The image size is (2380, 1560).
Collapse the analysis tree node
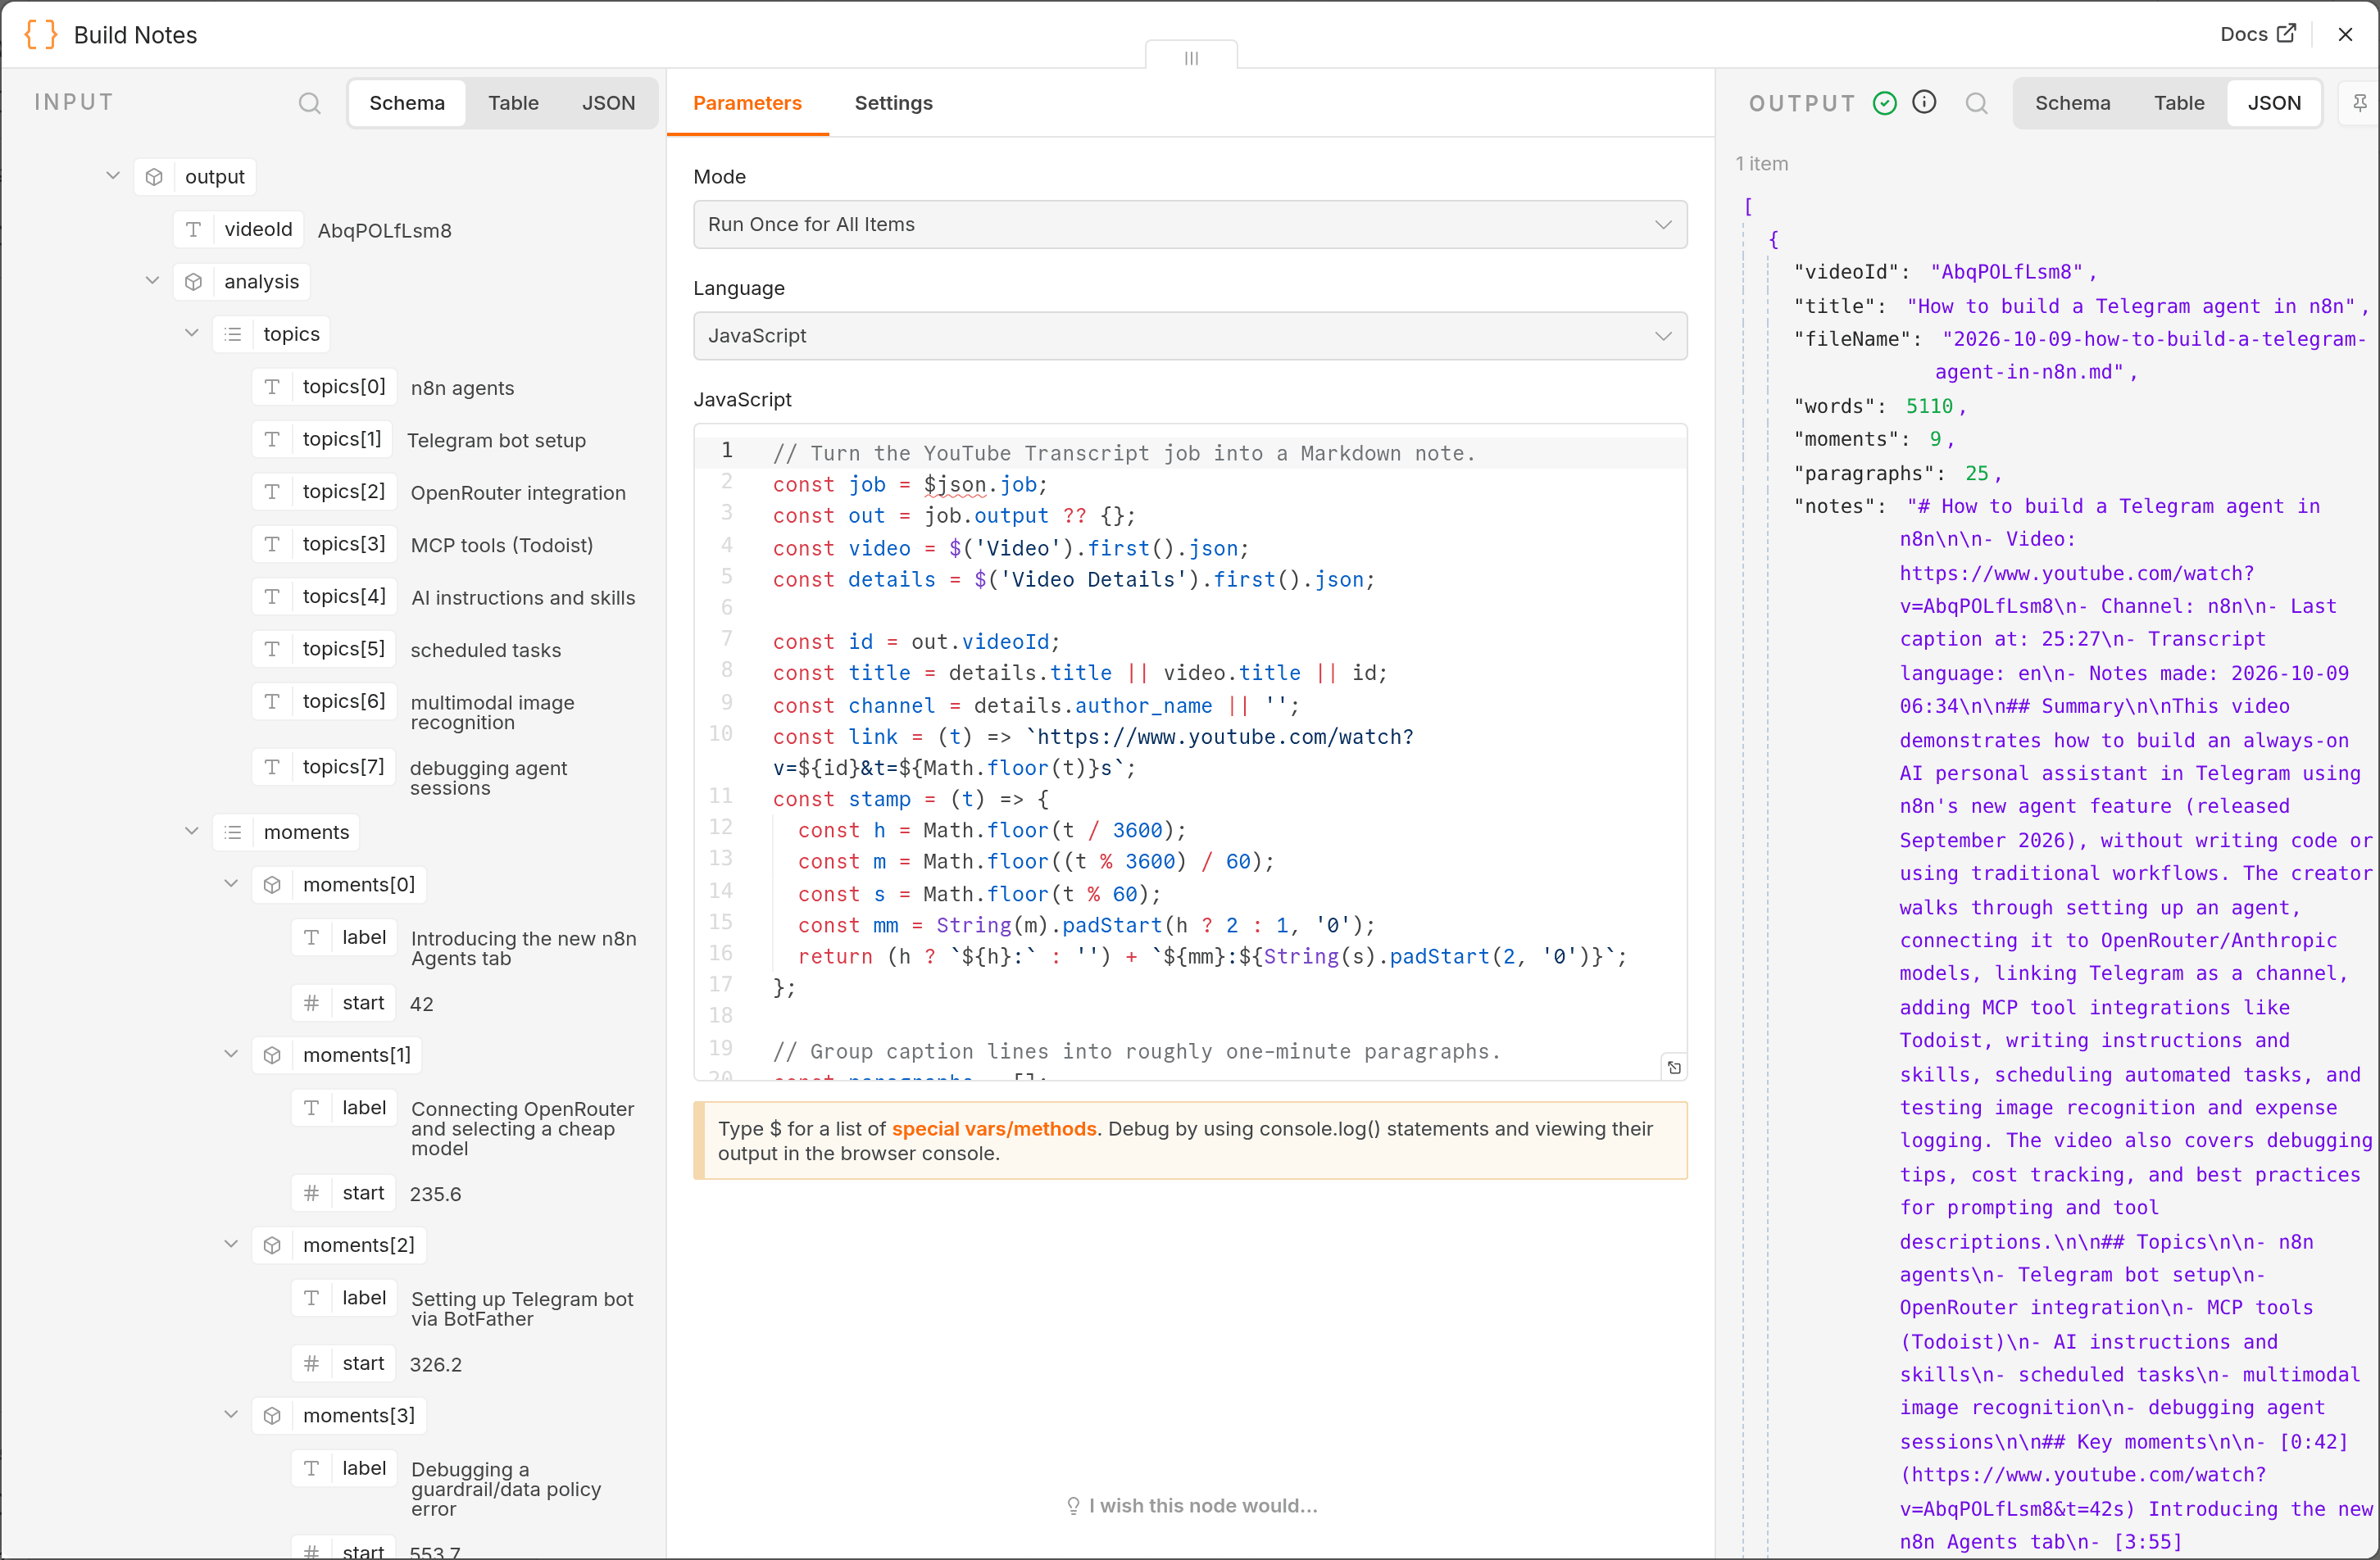tap(152, 281)
